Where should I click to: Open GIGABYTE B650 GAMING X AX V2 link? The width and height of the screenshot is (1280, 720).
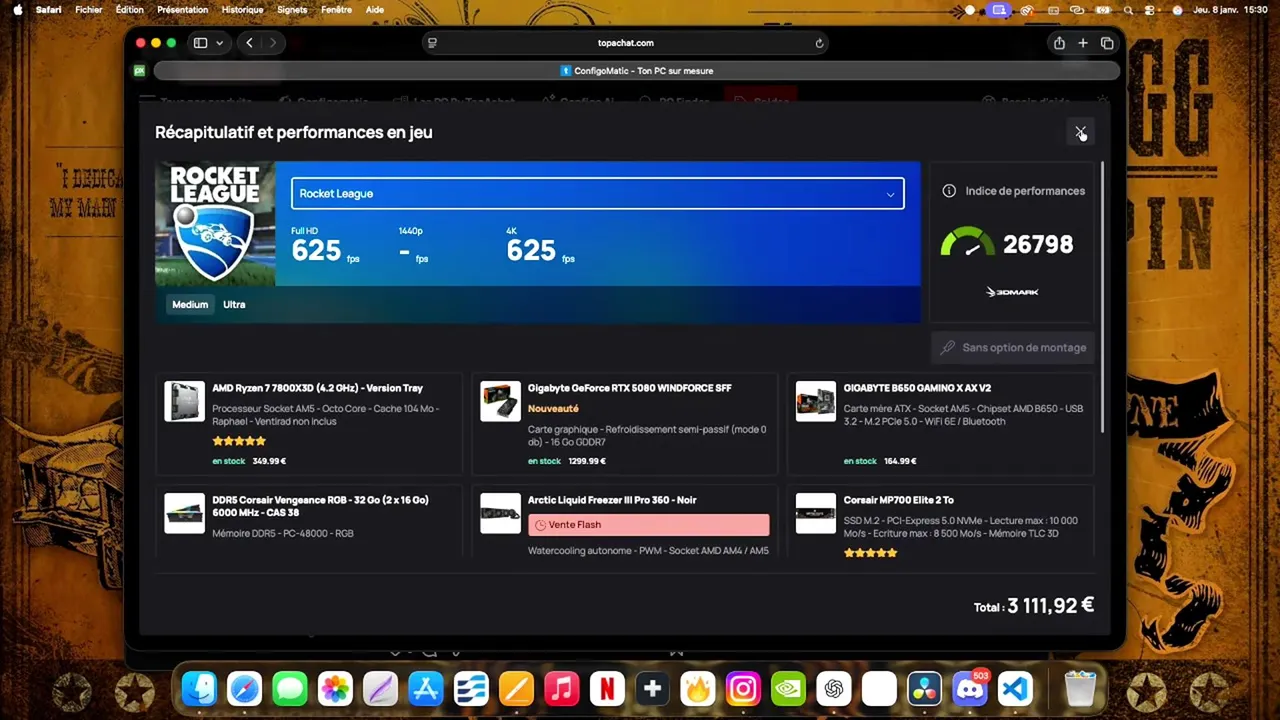click(917, 388)
